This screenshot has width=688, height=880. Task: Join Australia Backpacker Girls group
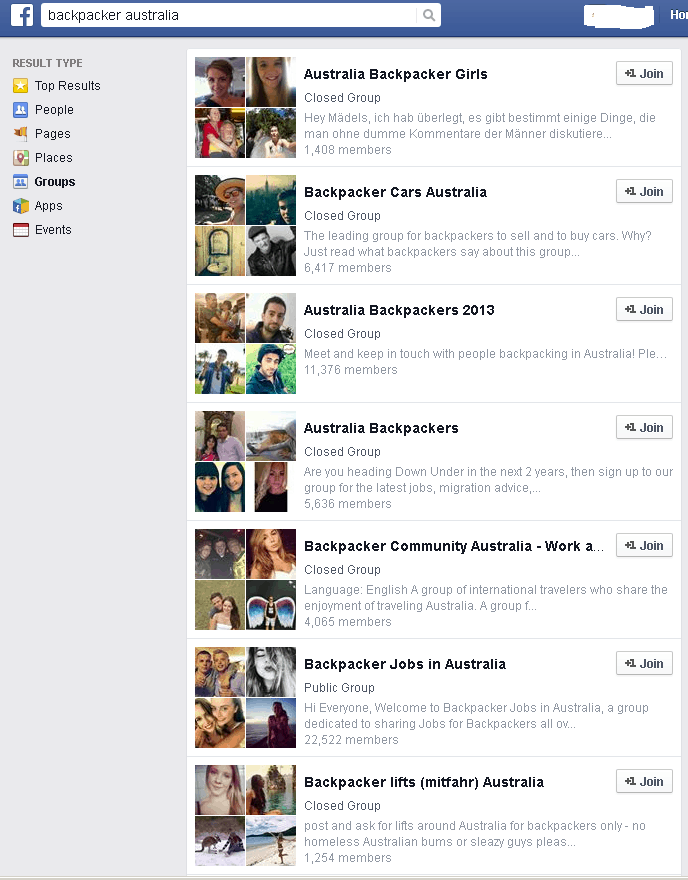pyautogui.click(x=644, y=74)
